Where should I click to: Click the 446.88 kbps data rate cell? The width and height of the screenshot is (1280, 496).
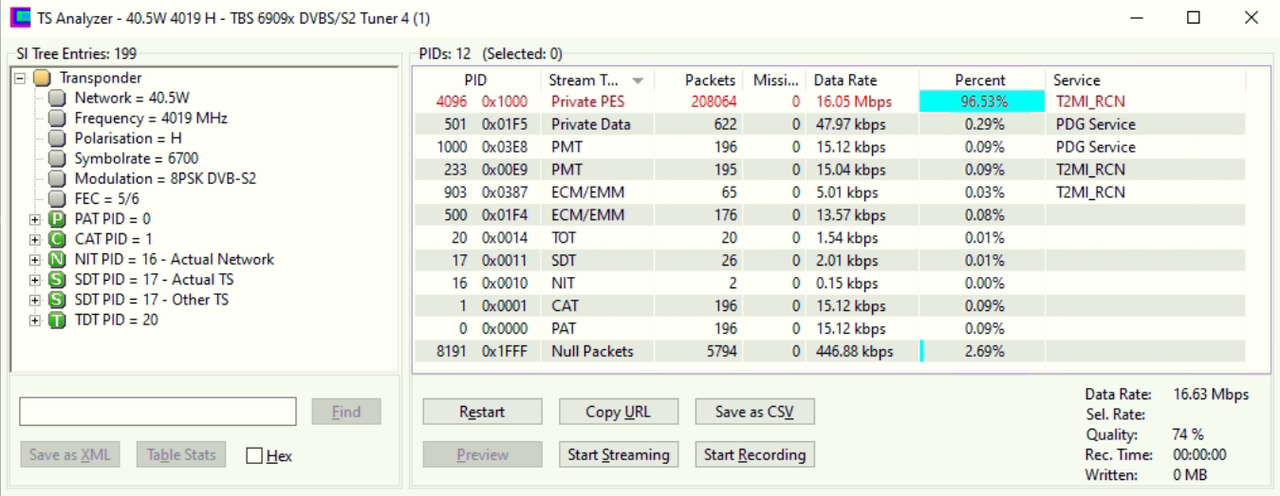[x=854, y=351]
